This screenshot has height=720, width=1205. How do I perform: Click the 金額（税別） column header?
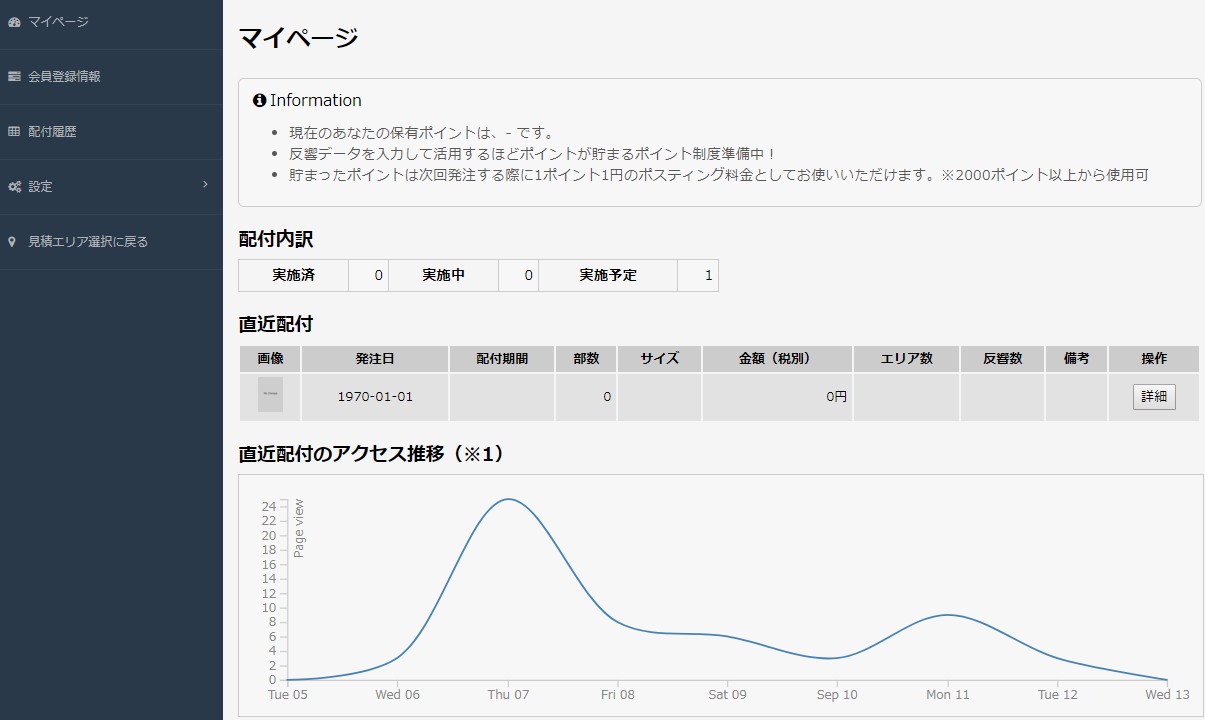[x=776, y=359]
